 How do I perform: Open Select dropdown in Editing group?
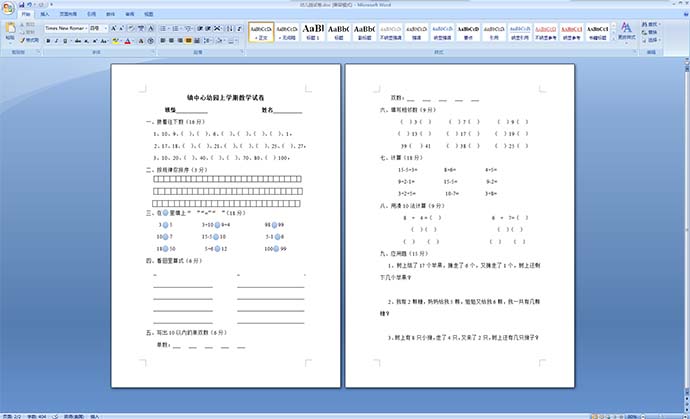(x=653, y=40)
